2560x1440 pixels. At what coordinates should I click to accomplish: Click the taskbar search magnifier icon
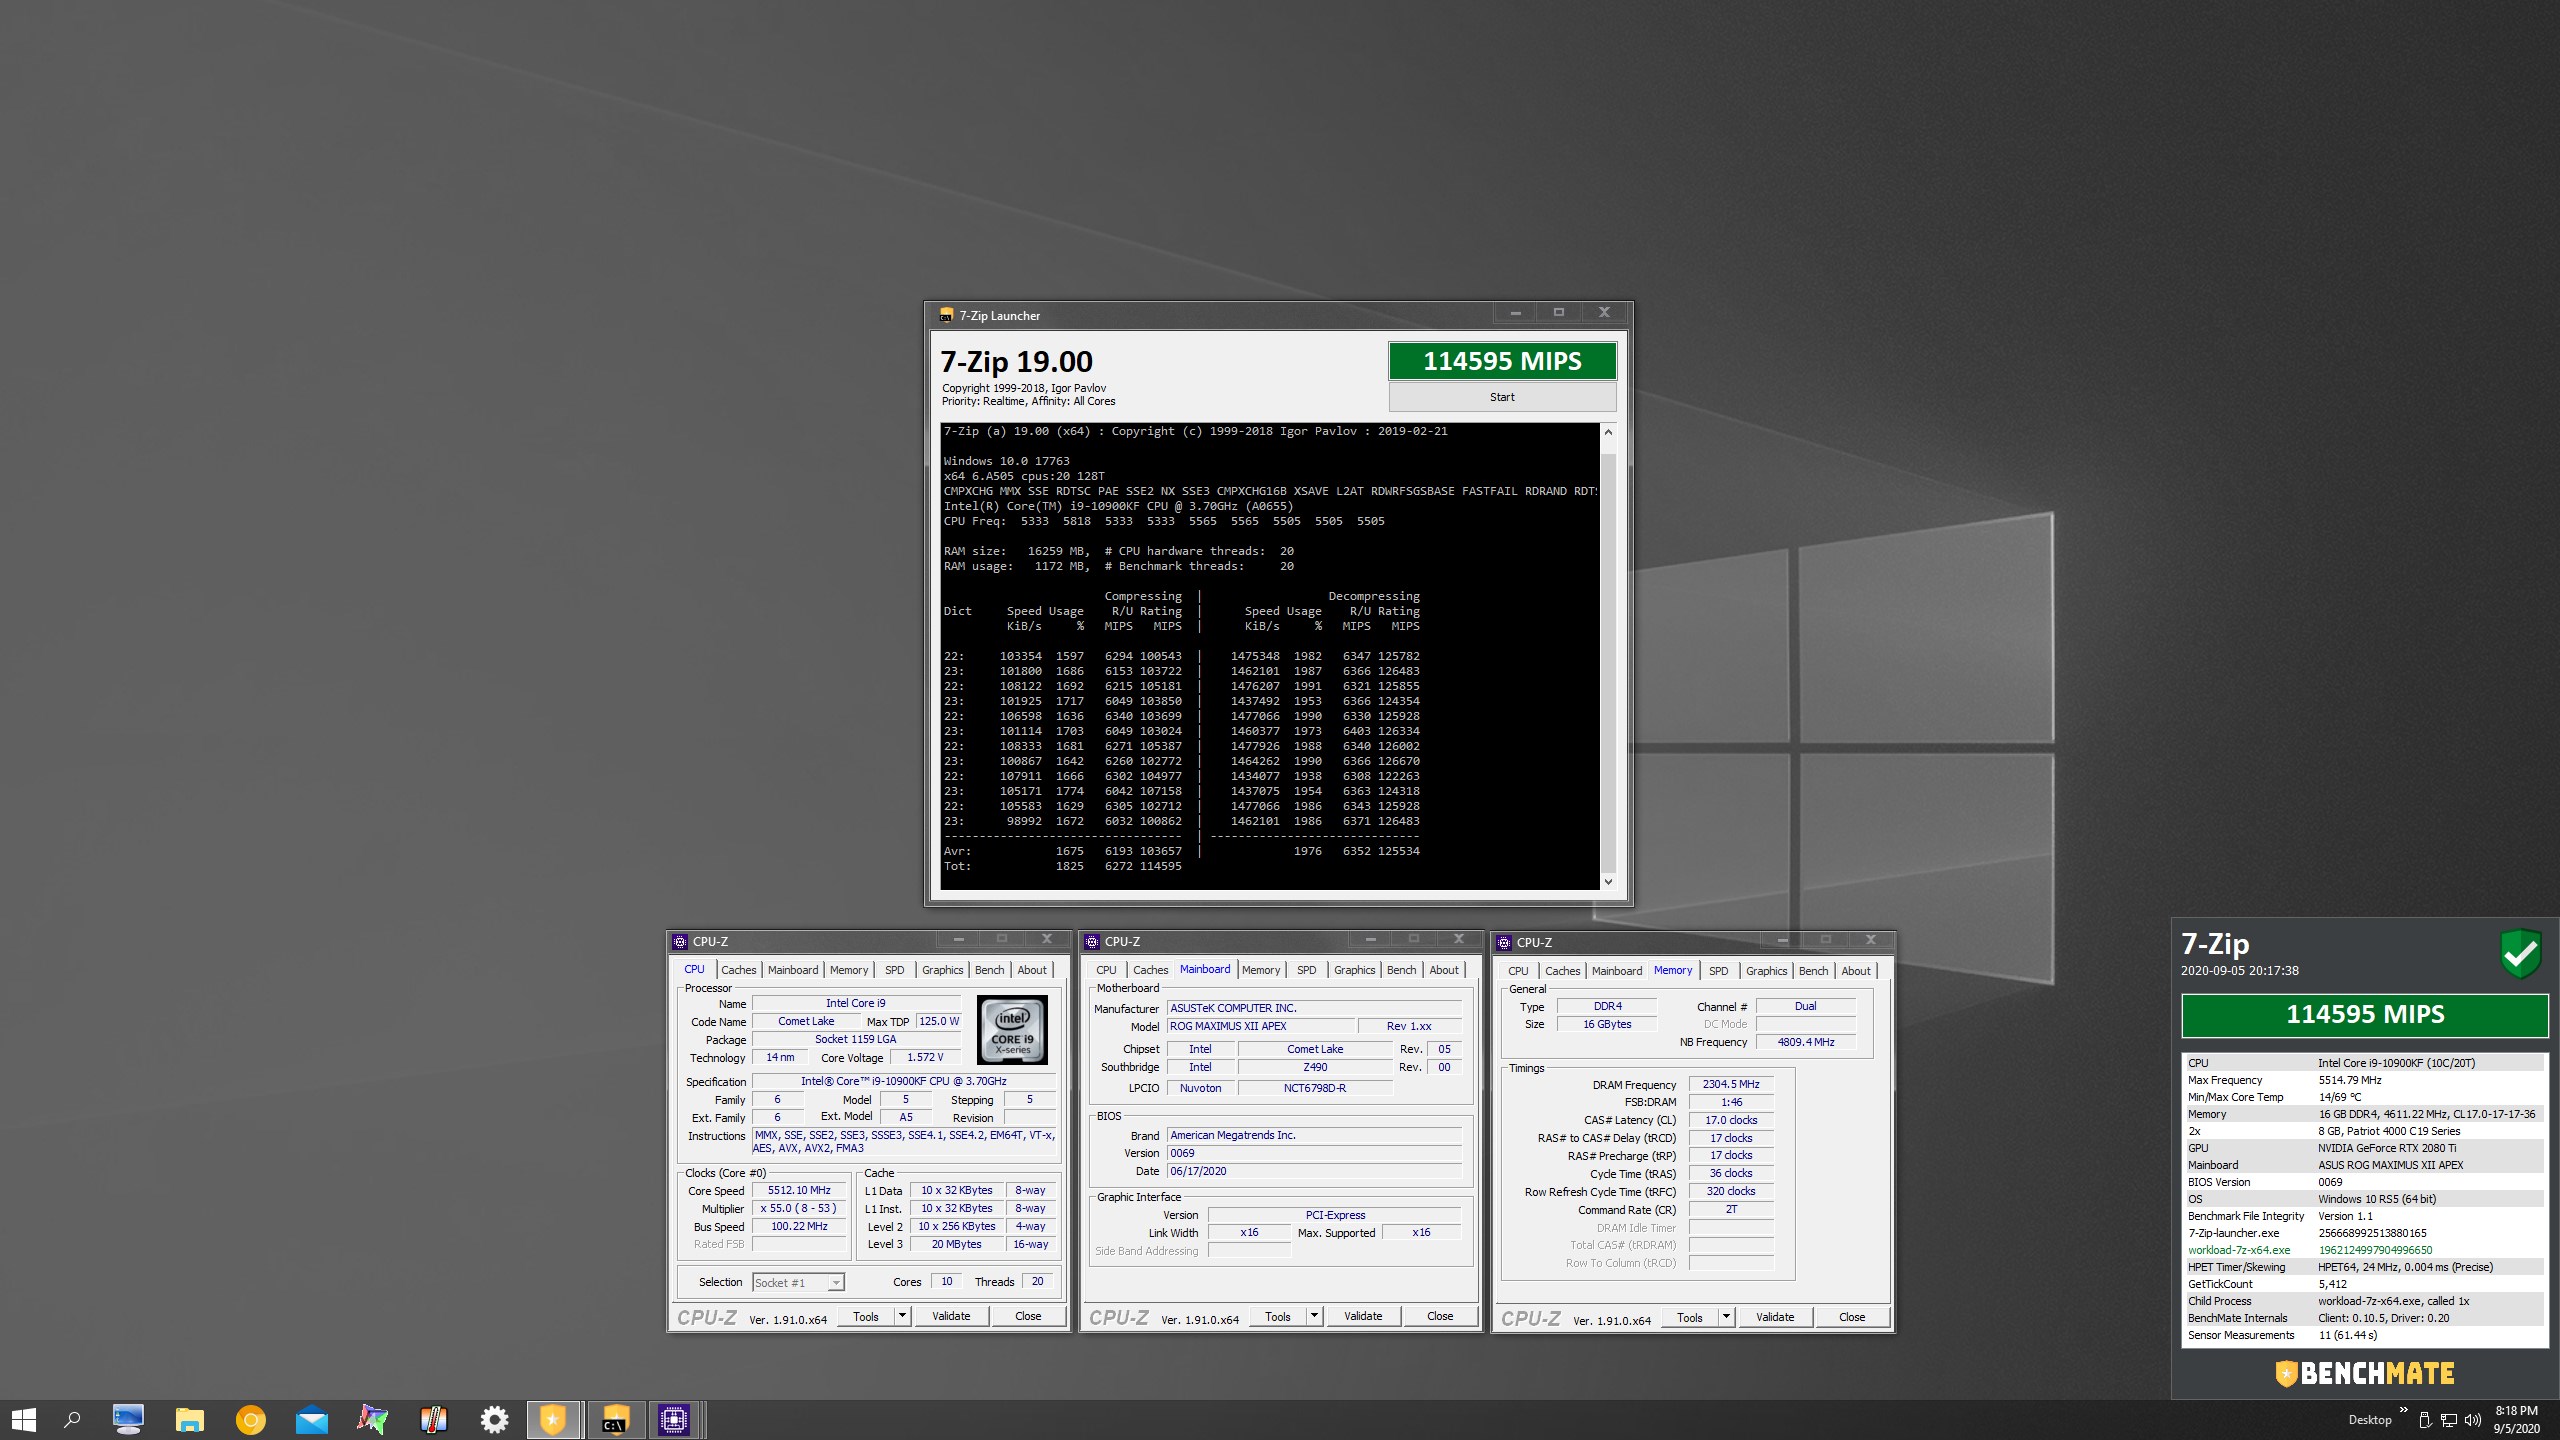72,1419
